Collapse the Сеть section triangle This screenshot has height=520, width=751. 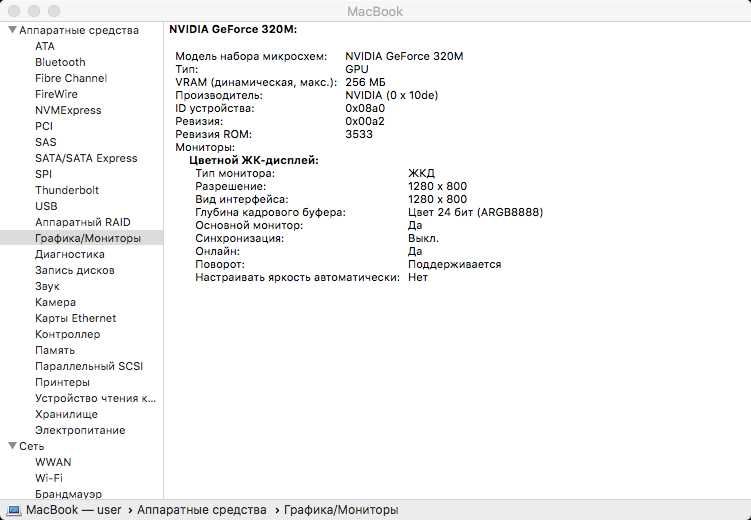pos(12,446)
